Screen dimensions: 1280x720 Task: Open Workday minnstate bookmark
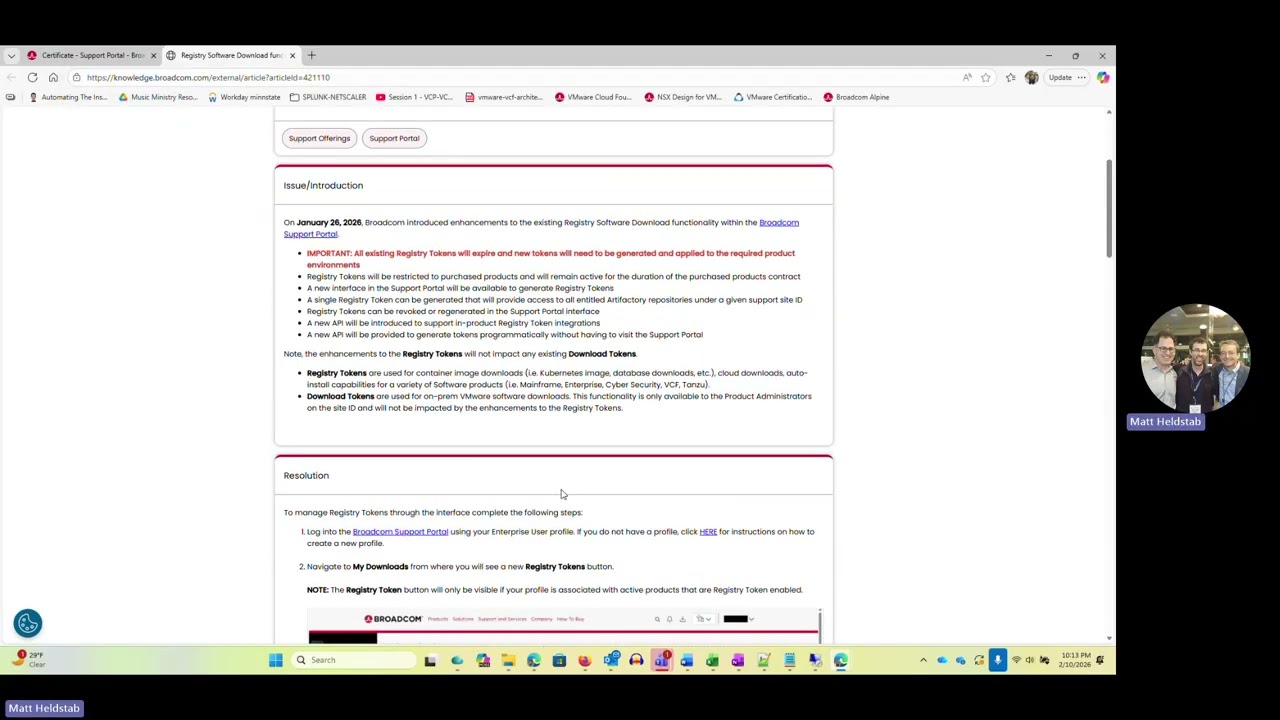click(x=244, y=97)
